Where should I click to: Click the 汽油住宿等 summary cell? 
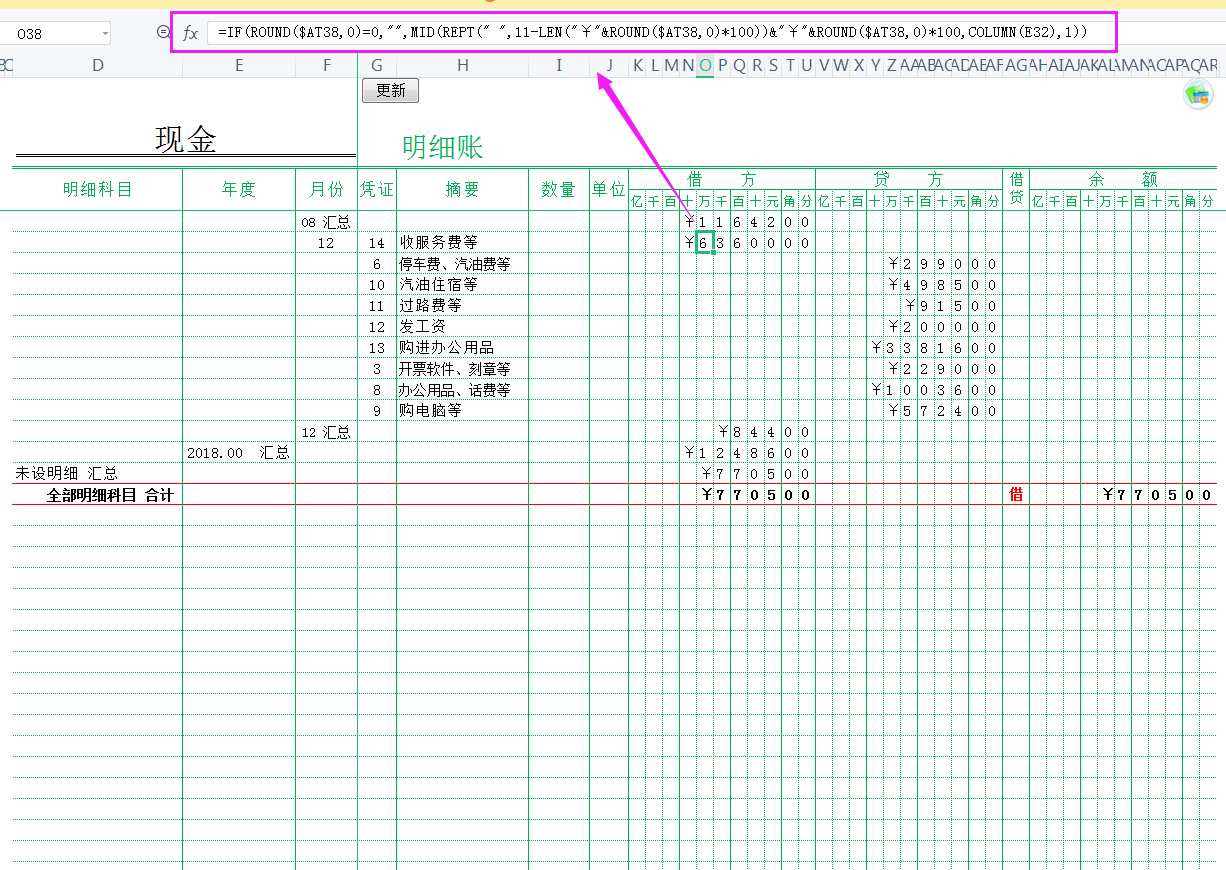click(x=463, y=285)
